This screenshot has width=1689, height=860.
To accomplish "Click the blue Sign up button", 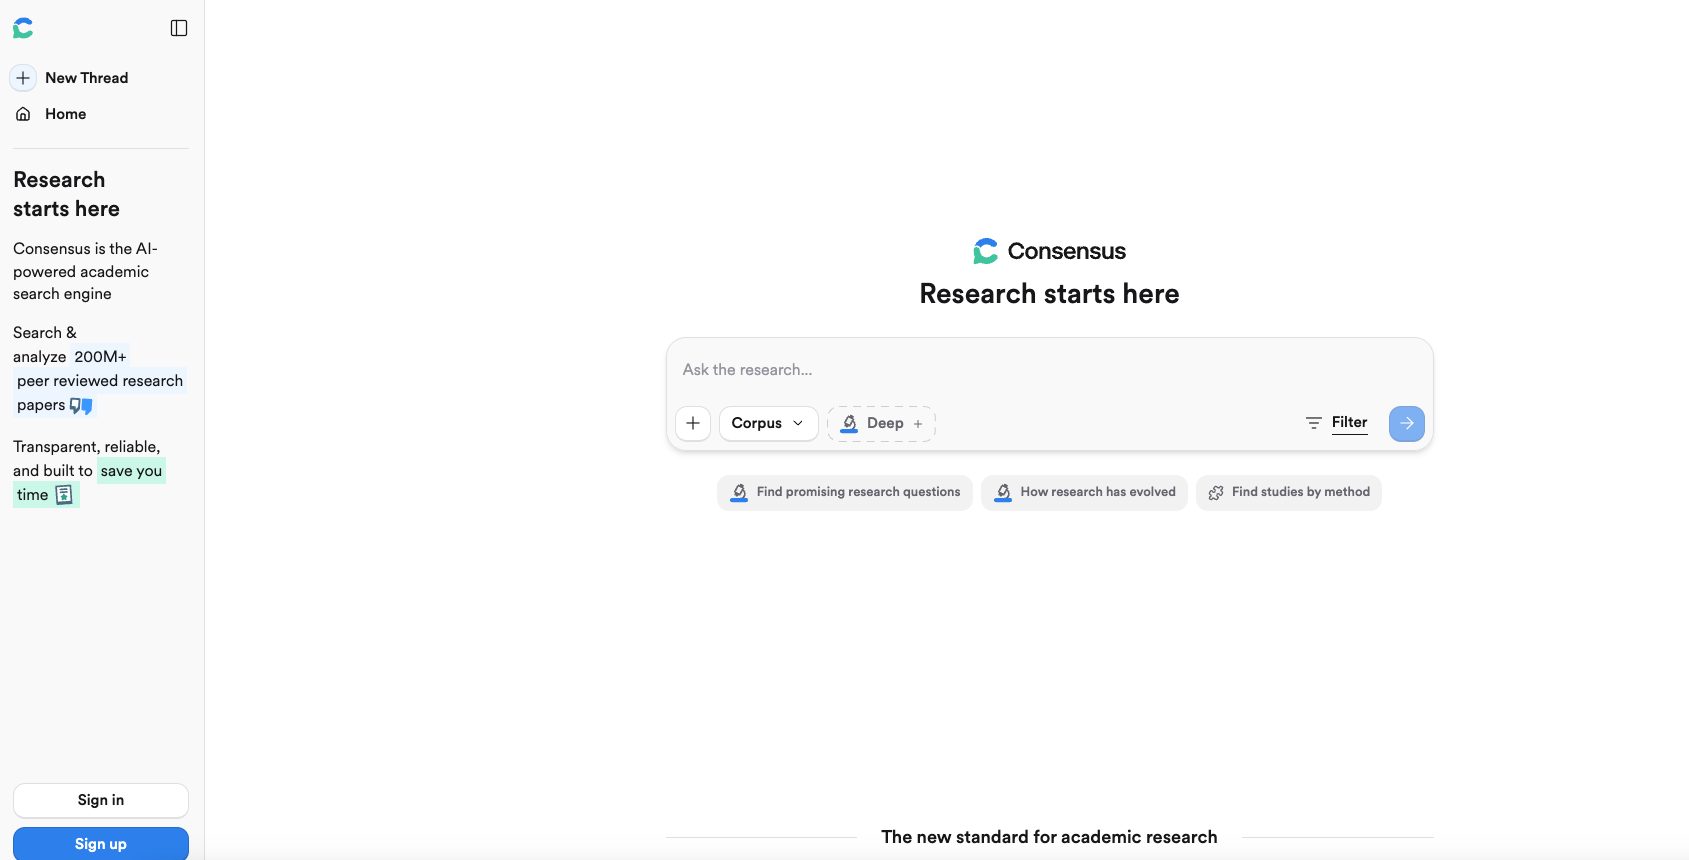I will coord(101,844).
